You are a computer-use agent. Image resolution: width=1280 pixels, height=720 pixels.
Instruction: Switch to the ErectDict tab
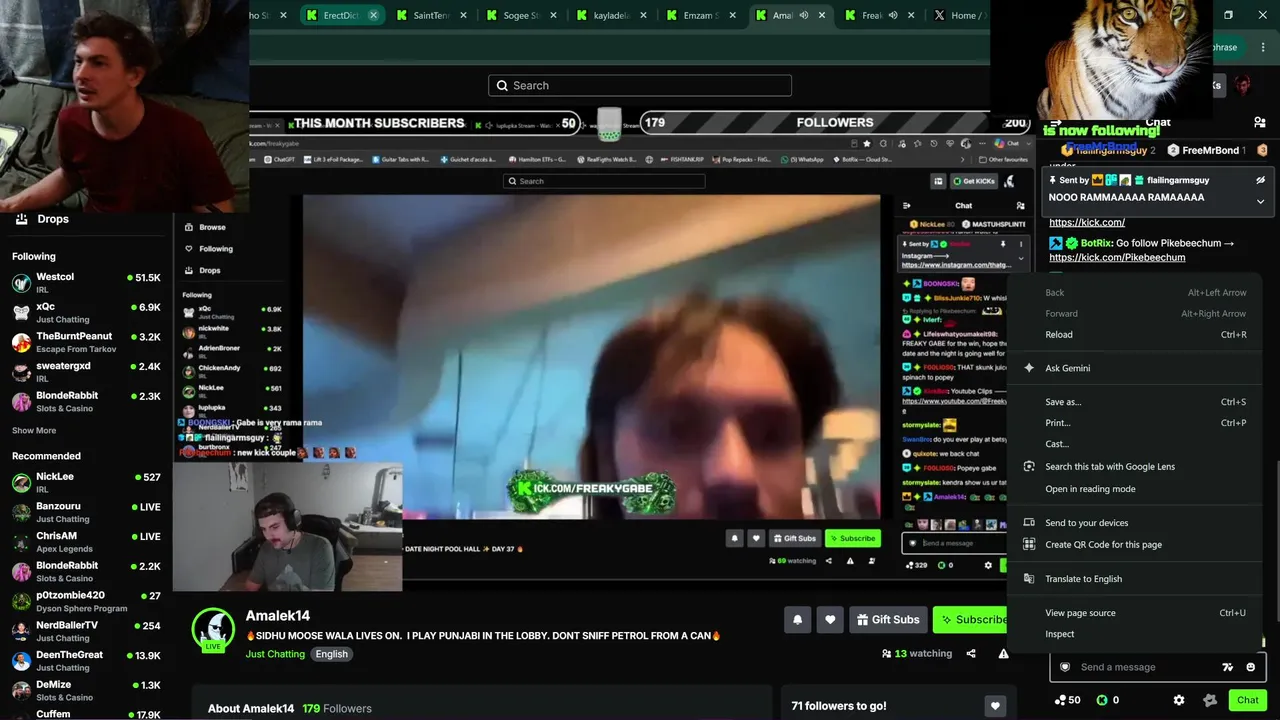pos(341,15)
